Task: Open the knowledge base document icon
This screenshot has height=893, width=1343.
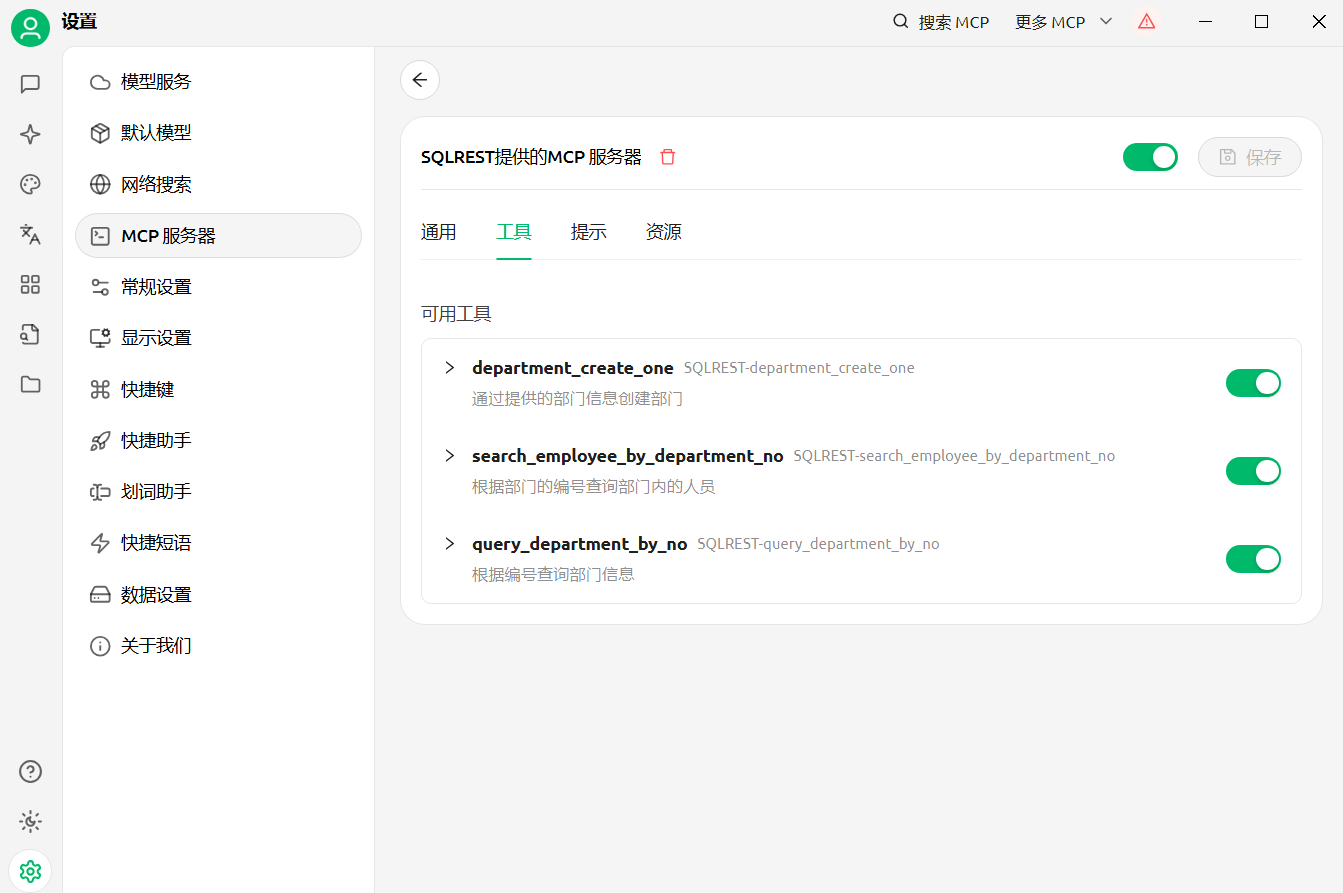Action: pyautogui.click(x=30, y=335)
